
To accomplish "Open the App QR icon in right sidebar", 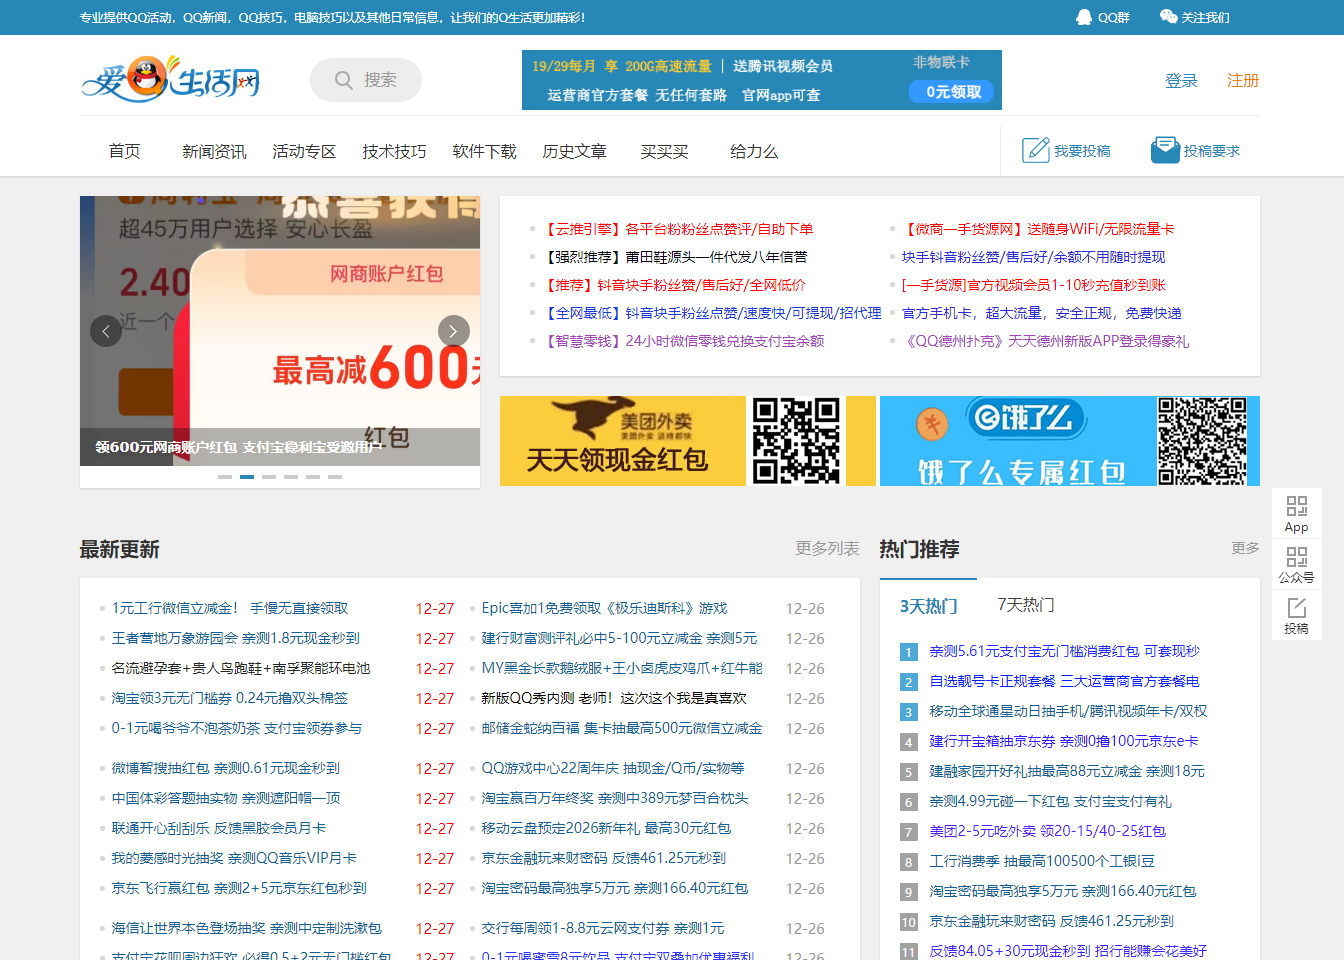I will [1296, 512].
